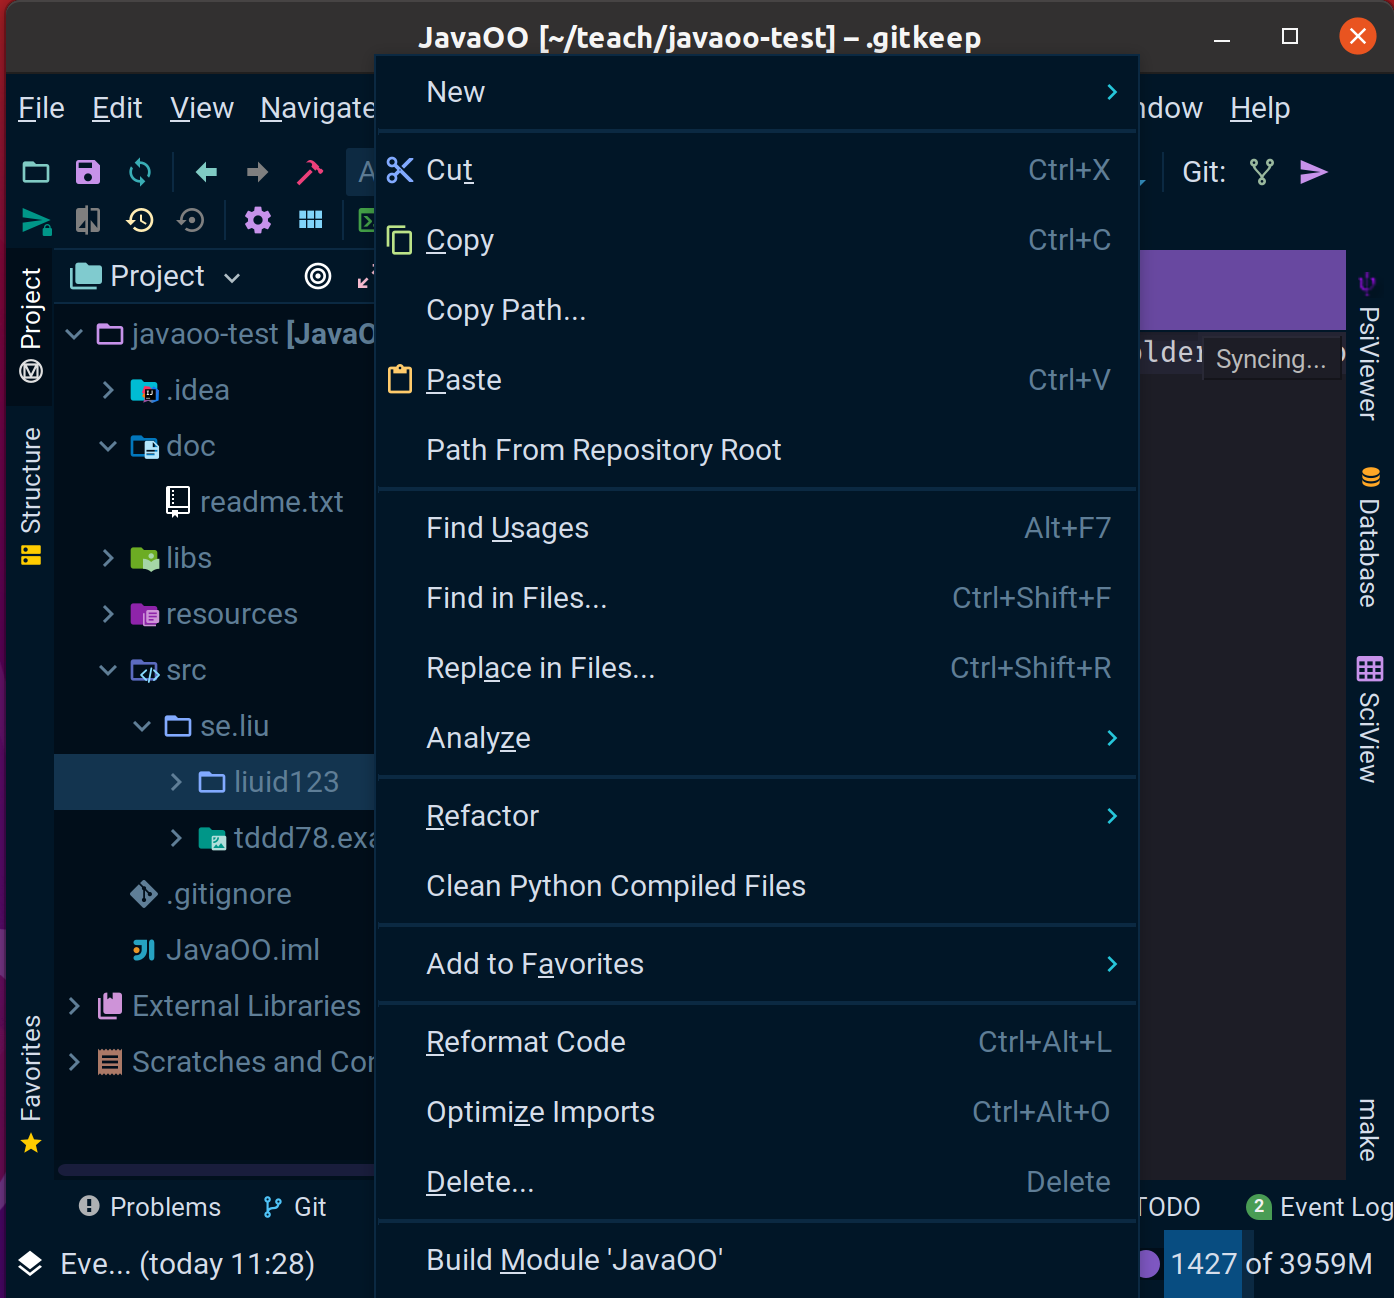This screenshot has width=1394, height=1298.
Task: Open the Database side panel tab
Action: pos(1369,536)
